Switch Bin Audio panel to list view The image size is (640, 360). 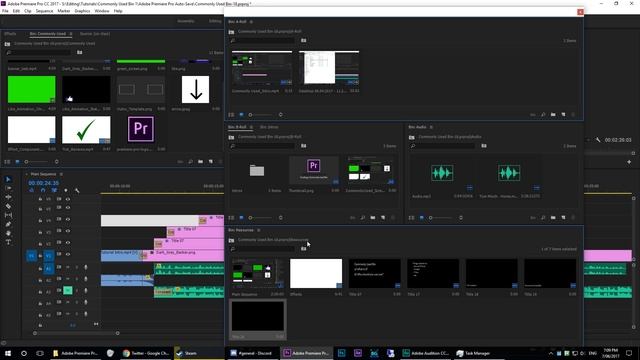[x=411, y=218]
